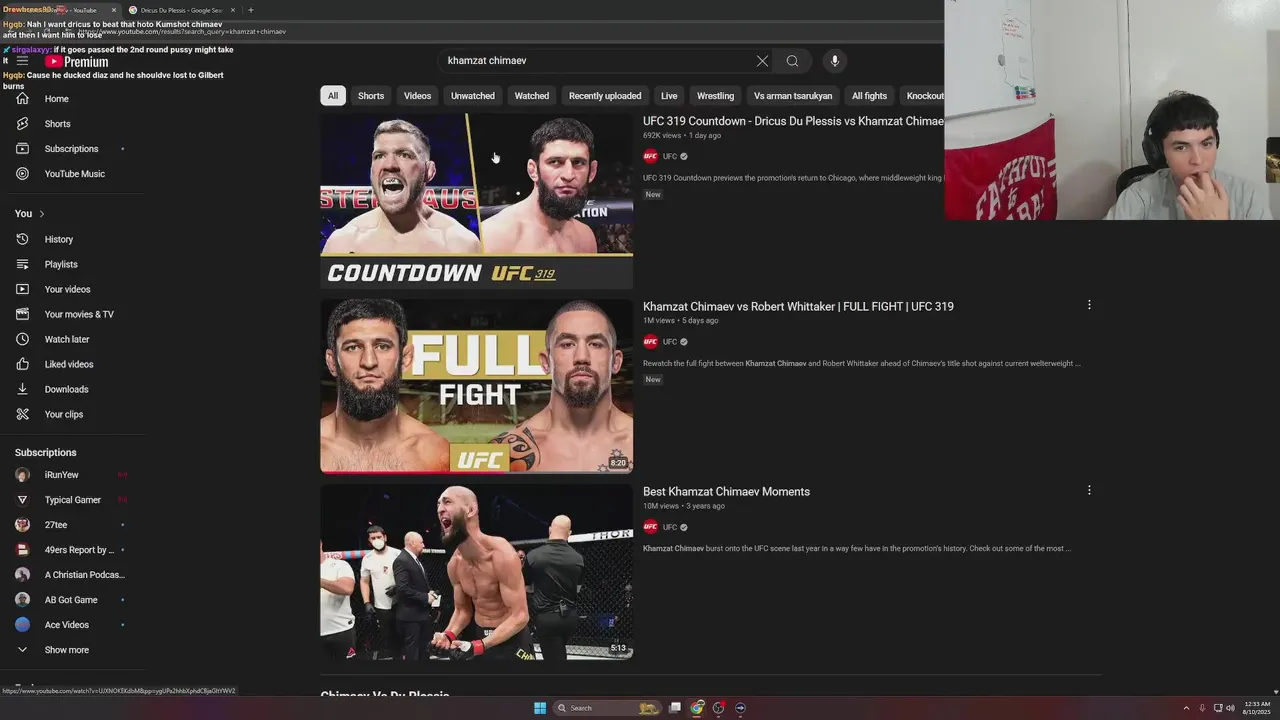
Task: Open Shorts from sidebar
Action: click(x=72, y=124)
